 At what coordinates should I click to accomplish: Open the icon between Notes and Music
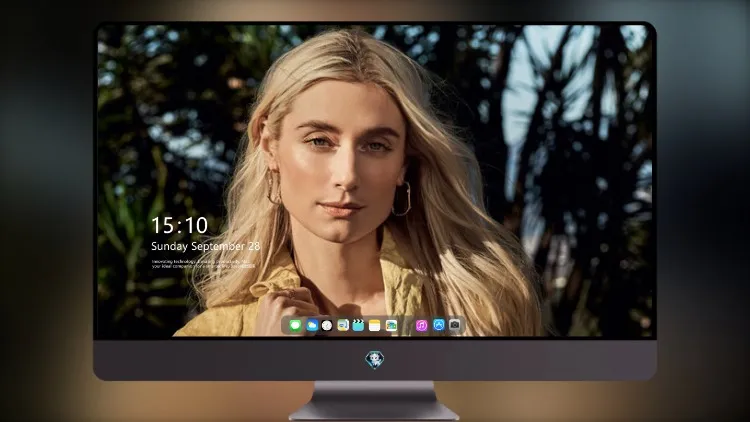point(391,326)
